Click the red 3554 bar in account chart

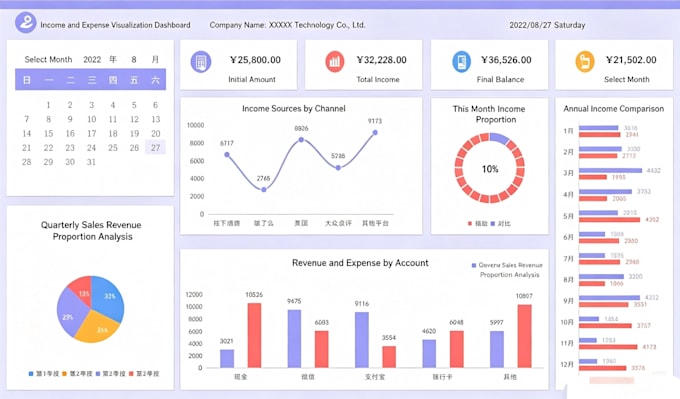click(x=389, y=357)
